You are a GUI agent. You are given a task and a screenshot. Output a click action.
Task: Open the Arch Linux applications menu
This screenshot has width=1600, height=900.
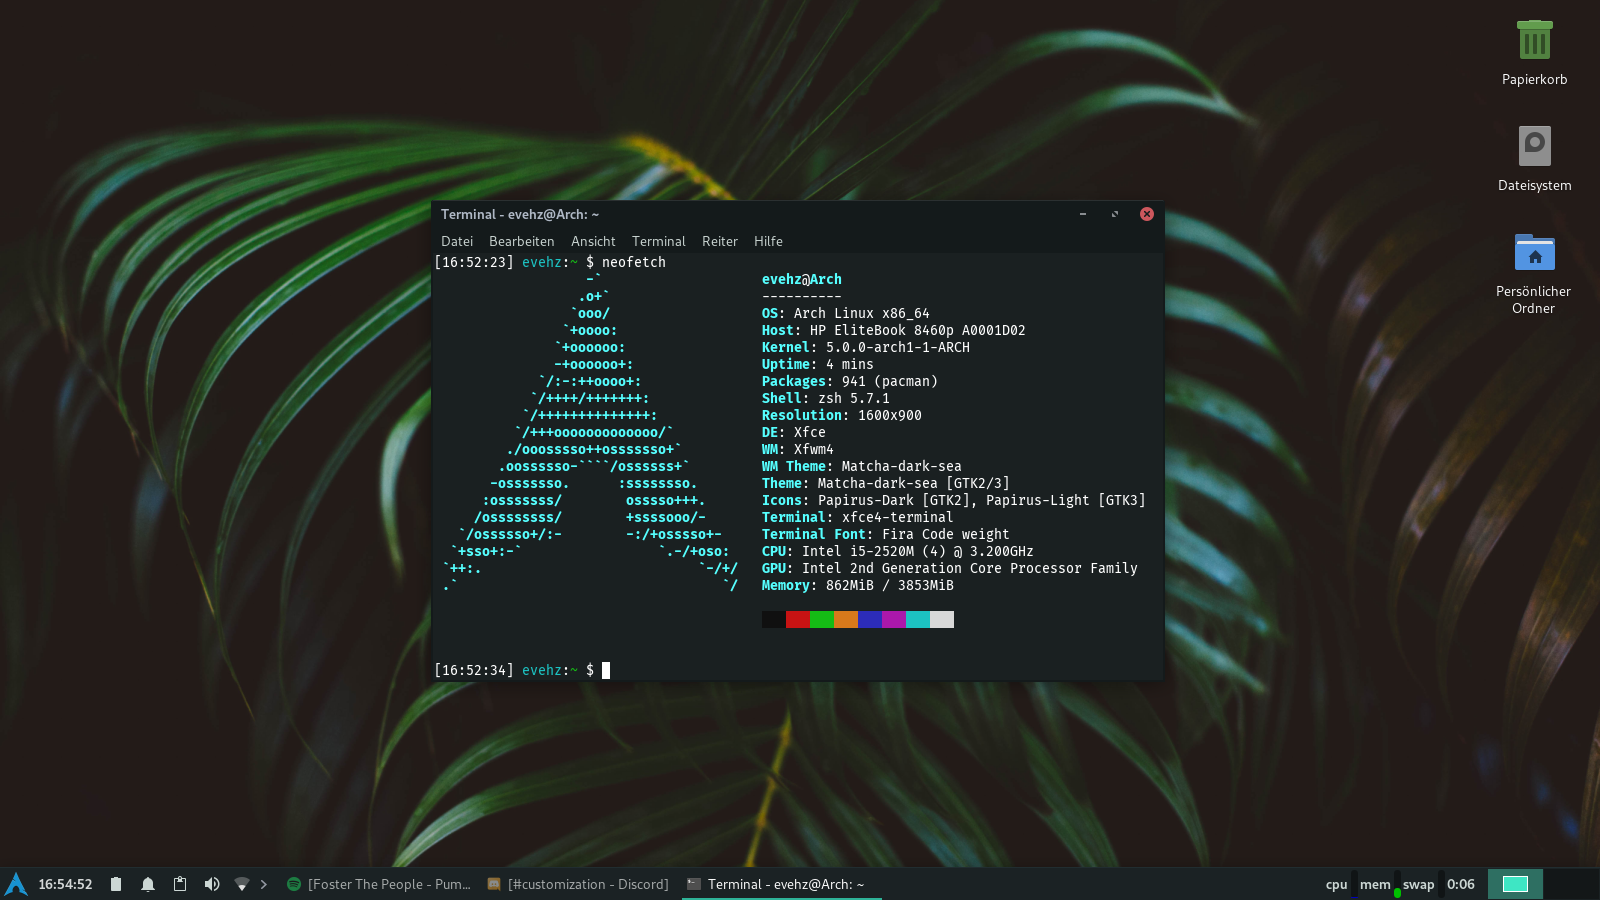tap(16, 884)
